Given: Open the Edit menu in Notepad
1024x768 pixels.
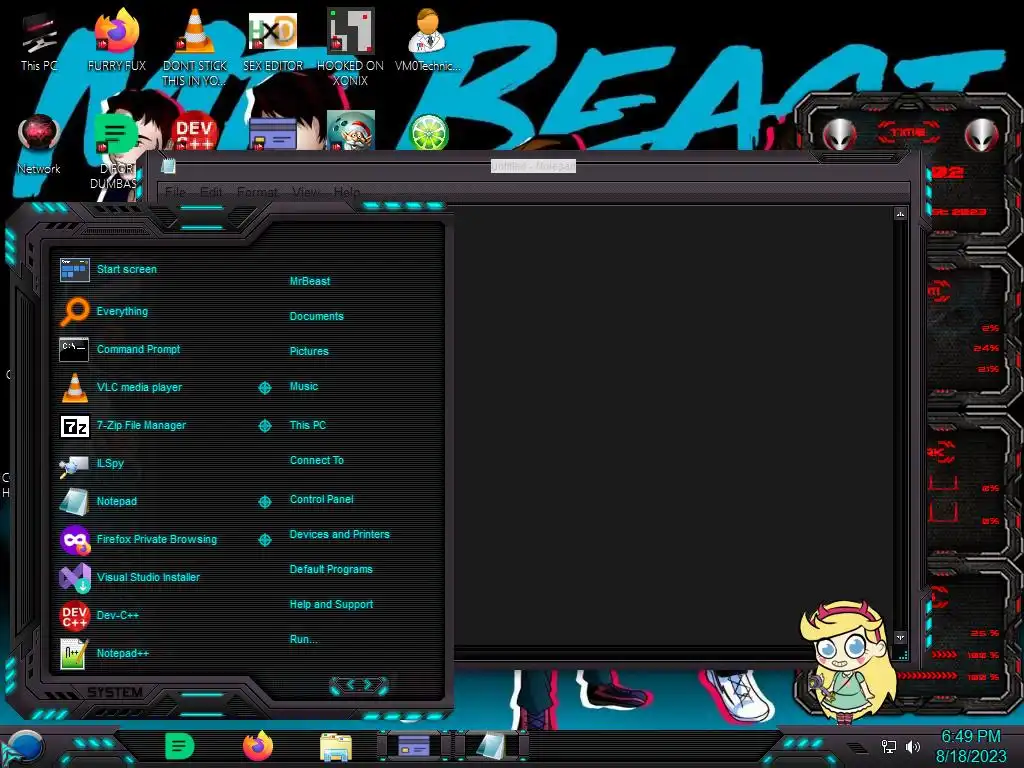Looking at the screenshot, I should pyautogui.click(x=211, y=192).
